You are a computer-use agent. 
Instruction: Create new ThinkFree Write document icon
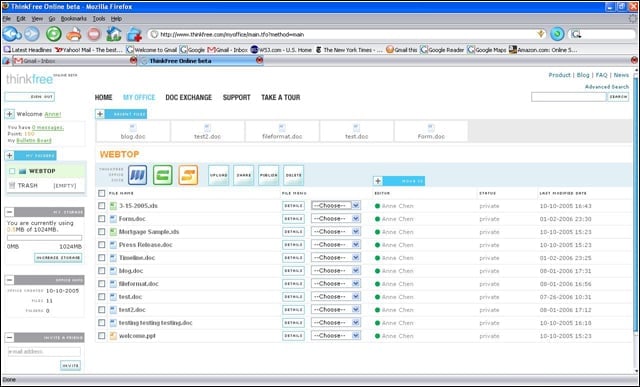click(x=138, y=175)
